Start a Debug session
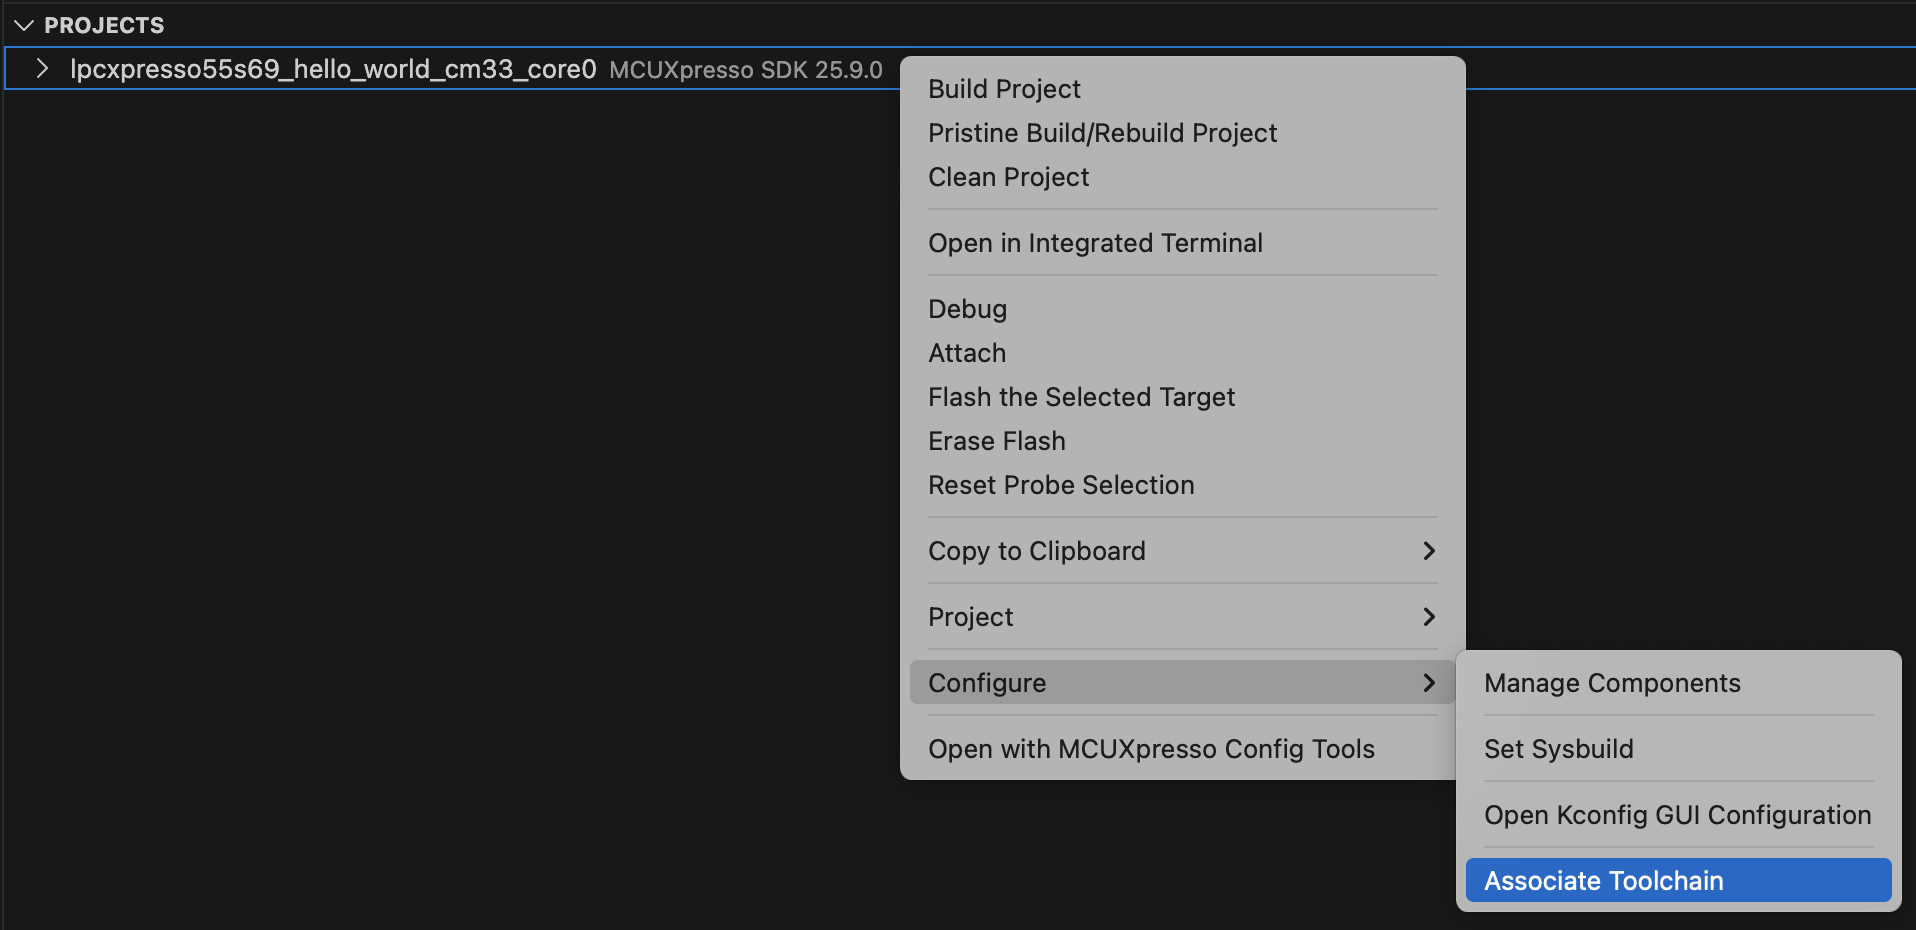Screen dimensions: 1916x930 click(967, 309)
